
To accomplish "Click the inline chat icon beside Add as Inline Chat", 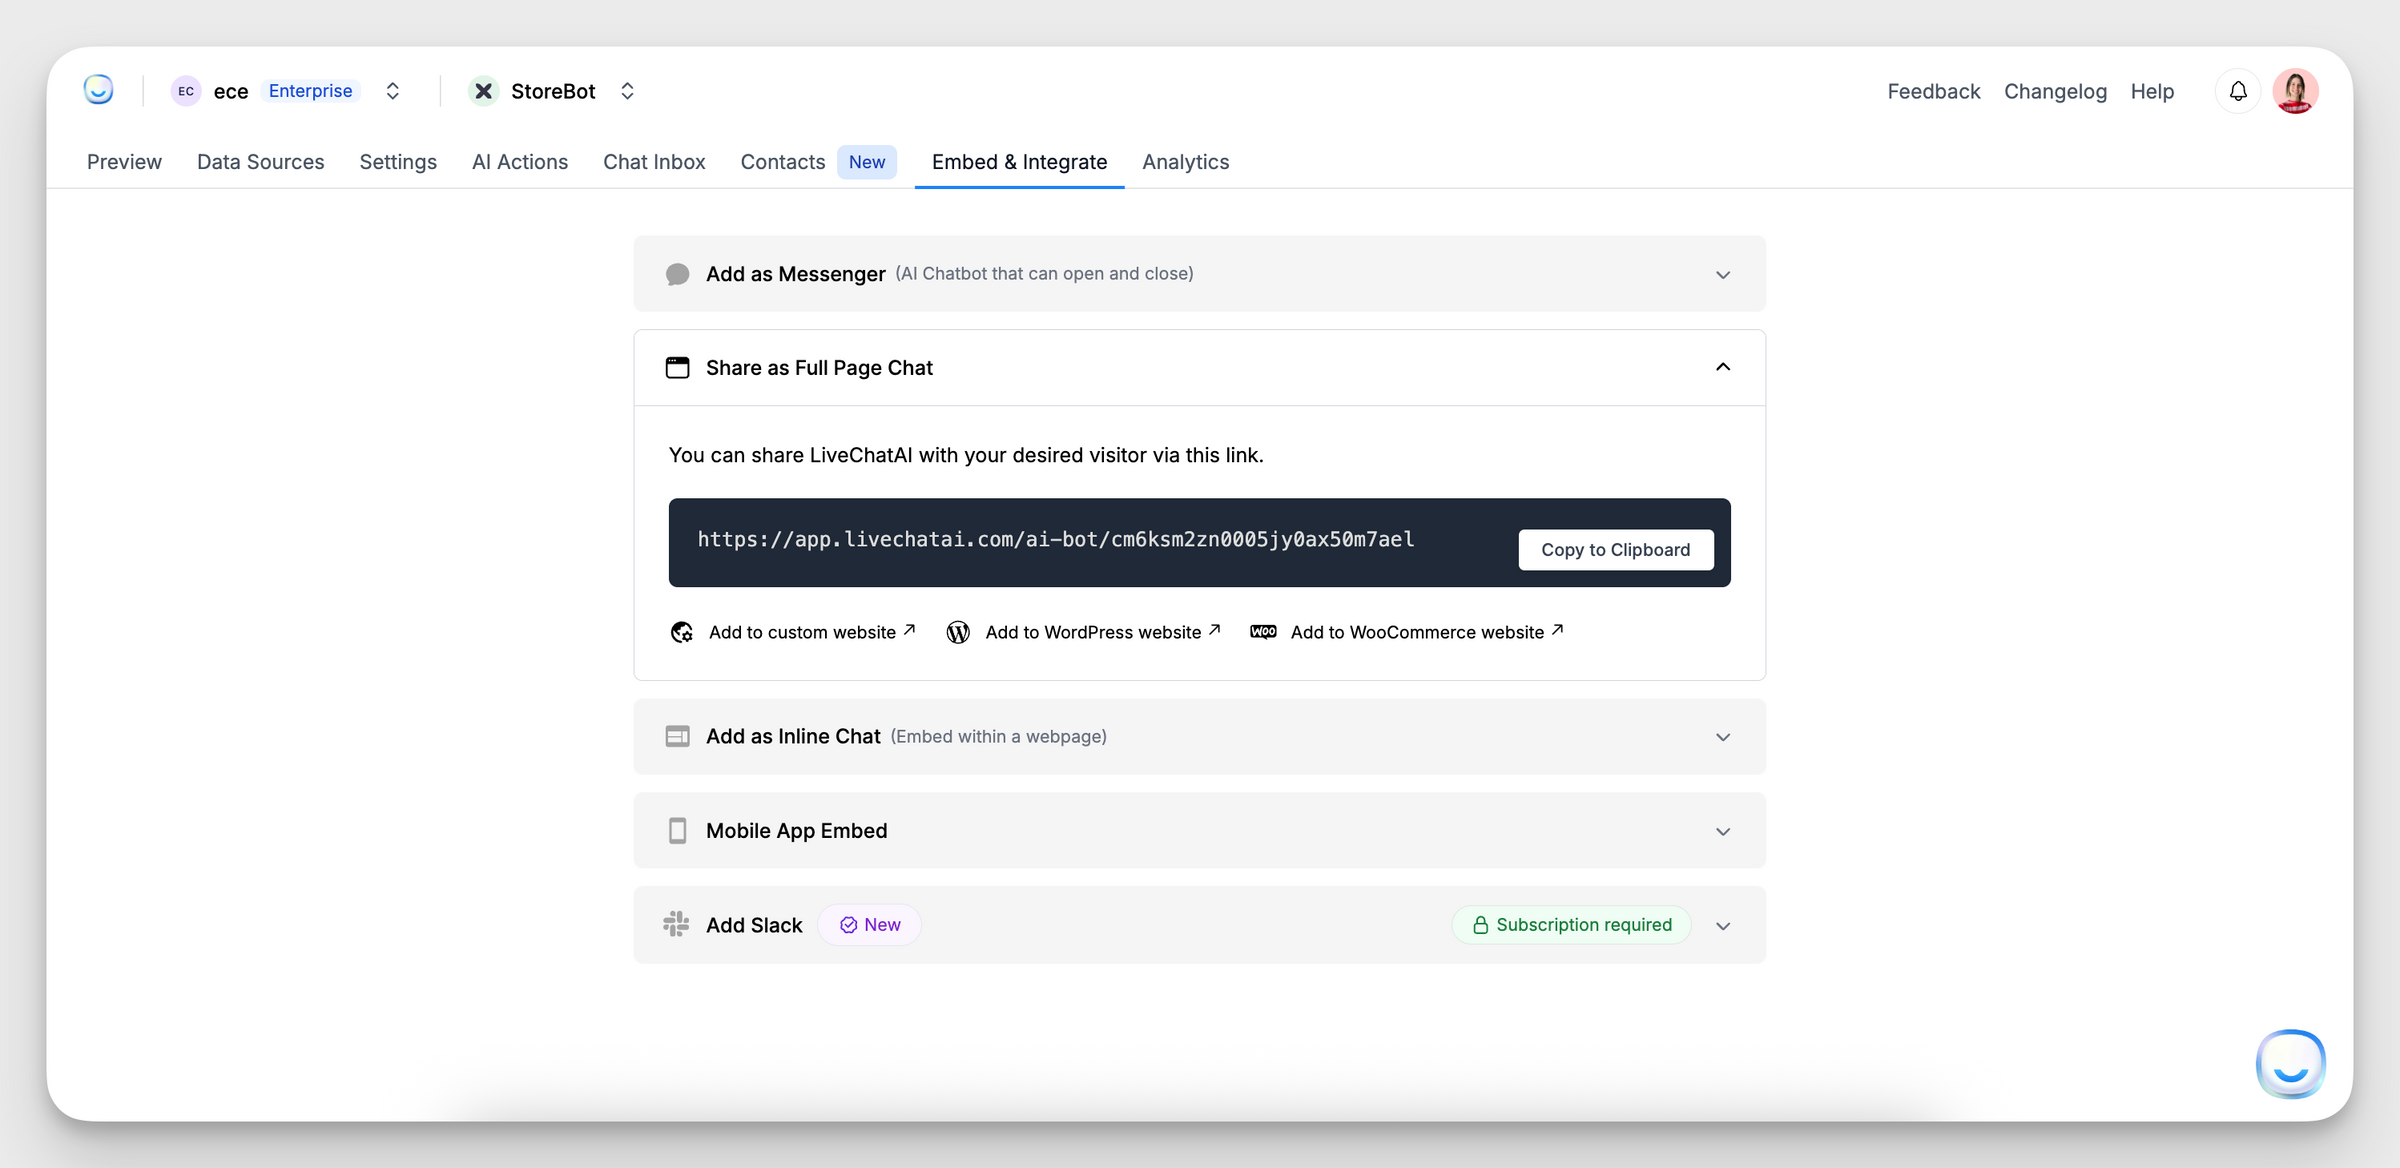I will 677,736.
